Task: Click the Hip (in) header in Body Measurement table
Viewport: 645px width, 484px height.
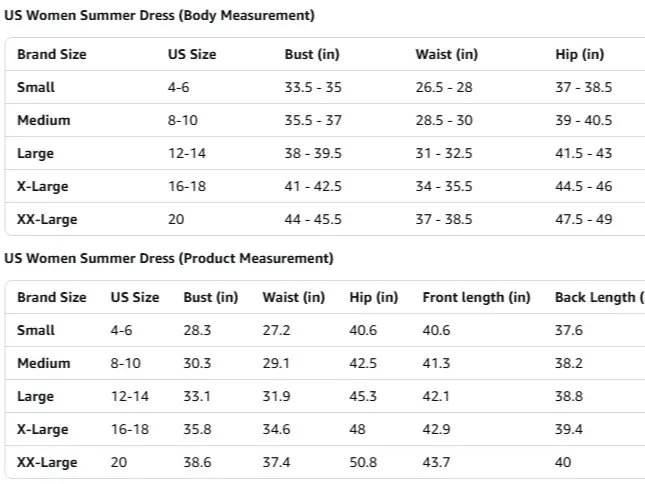Action: 579,54
